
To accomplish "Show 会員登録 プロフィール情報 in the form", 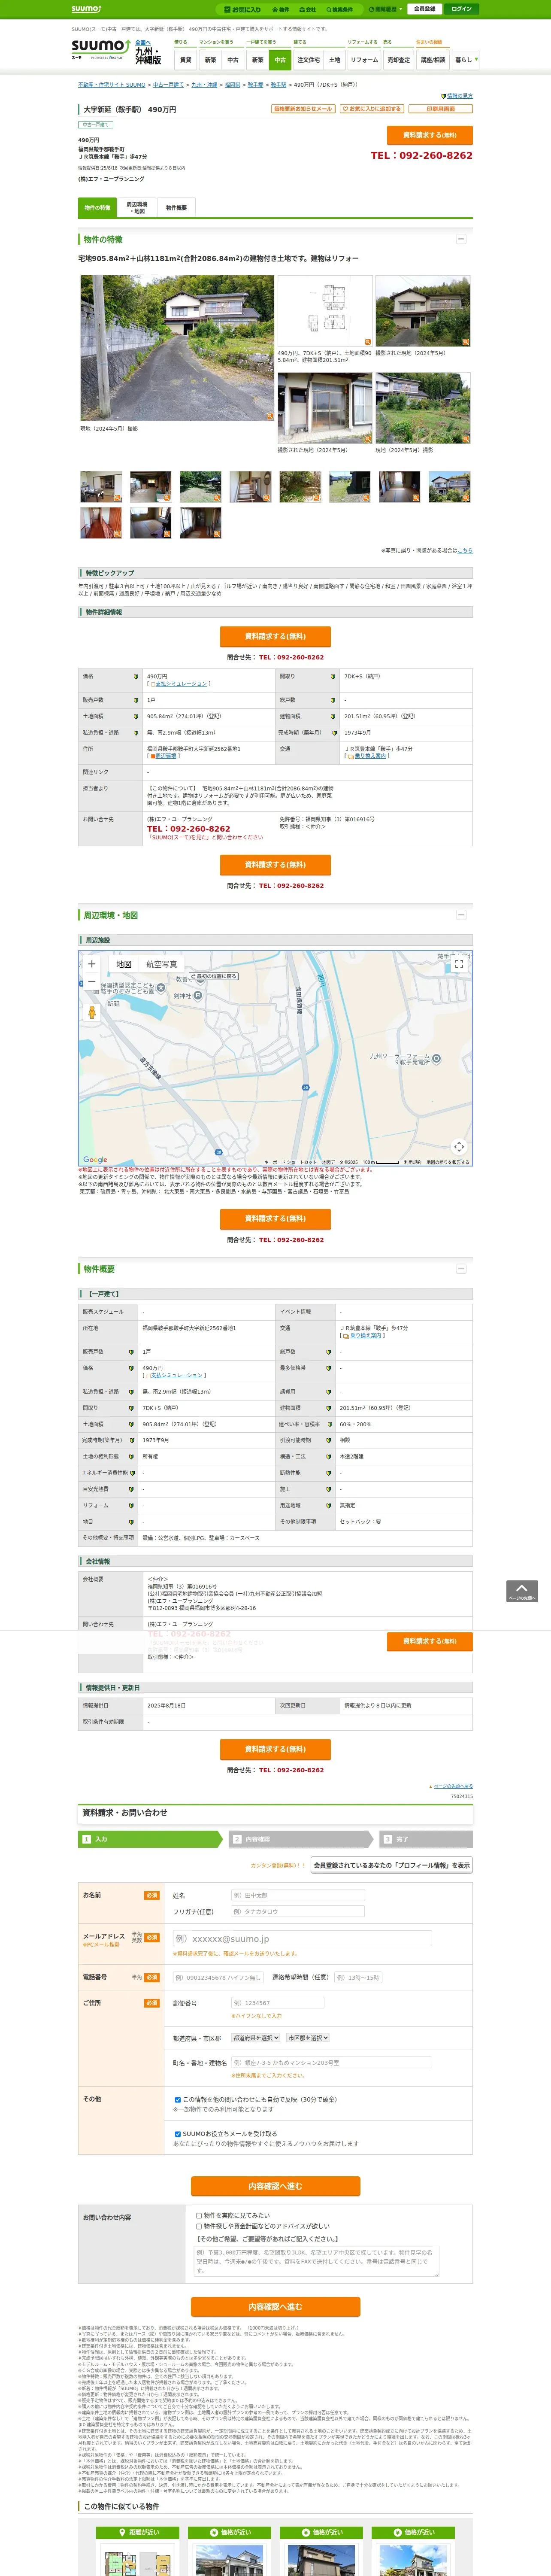I will (x=391, y=1865).
